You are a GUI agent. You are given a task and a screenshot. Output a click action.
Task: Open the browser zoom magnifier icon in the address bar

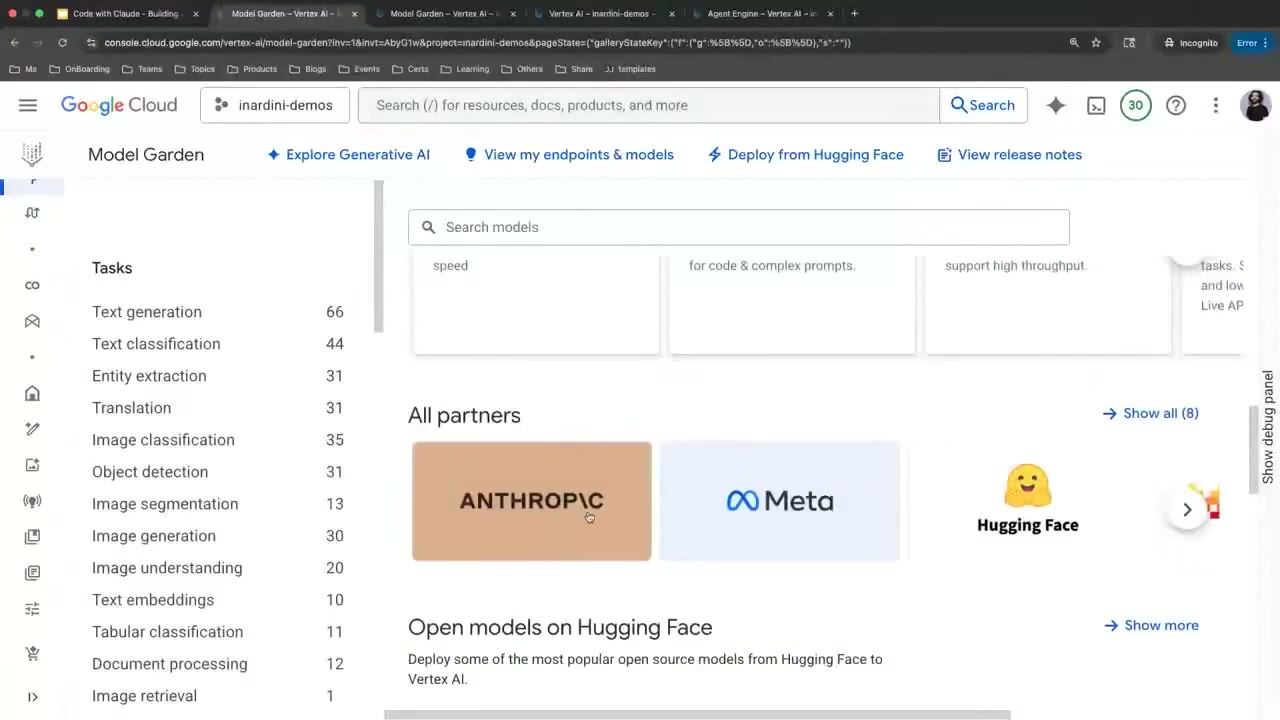1074,43
